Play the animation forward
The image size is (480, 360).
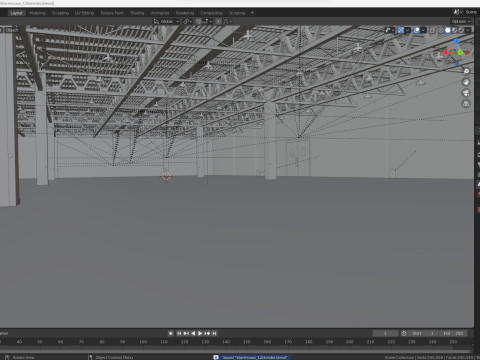tap(200, 333)
